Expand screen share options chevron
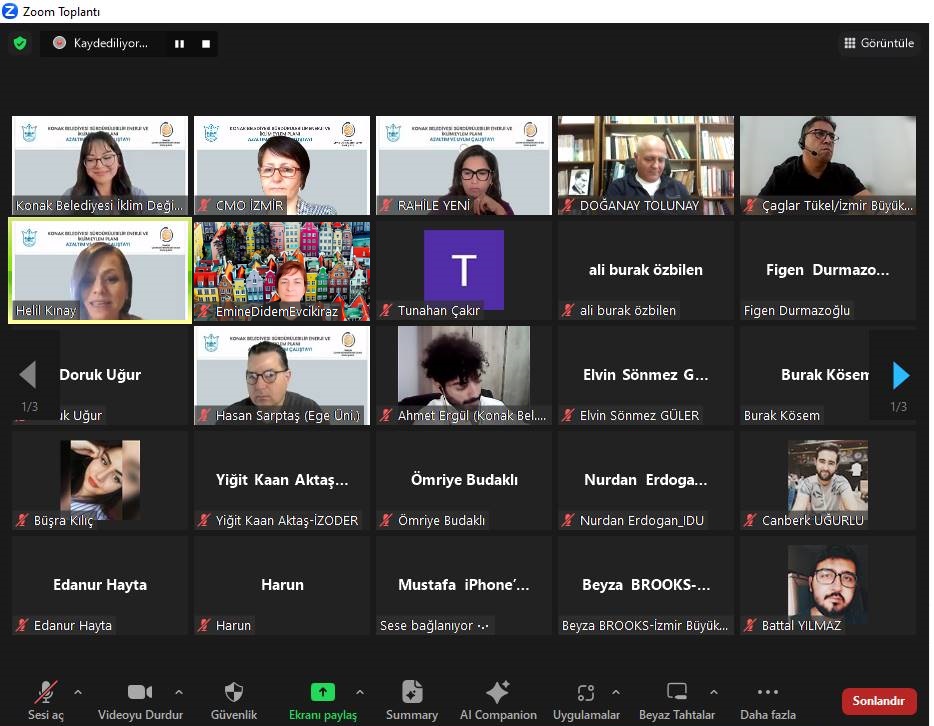This screenshot has height=726, width=934. point(360,692)
